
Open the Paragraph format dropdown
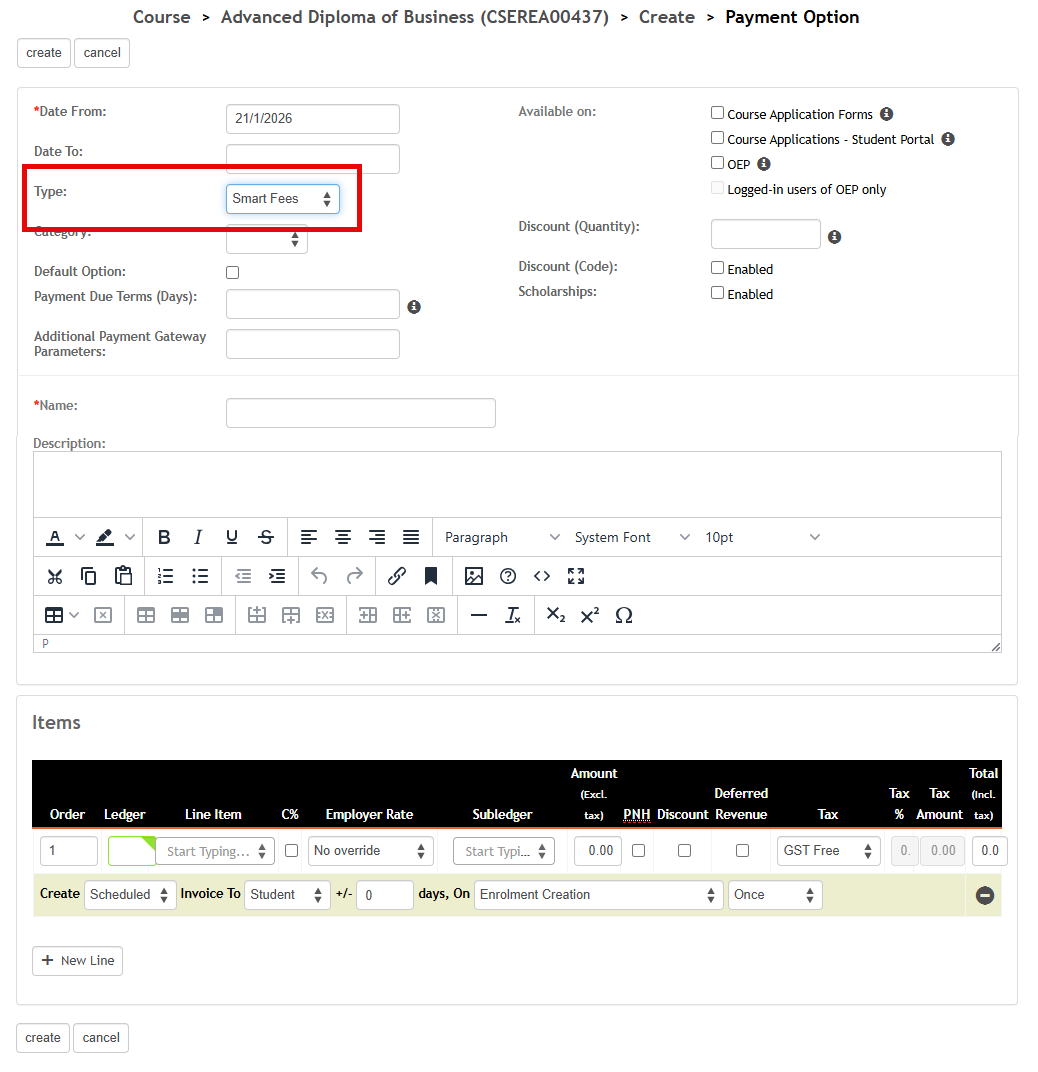tap(502, 537)
